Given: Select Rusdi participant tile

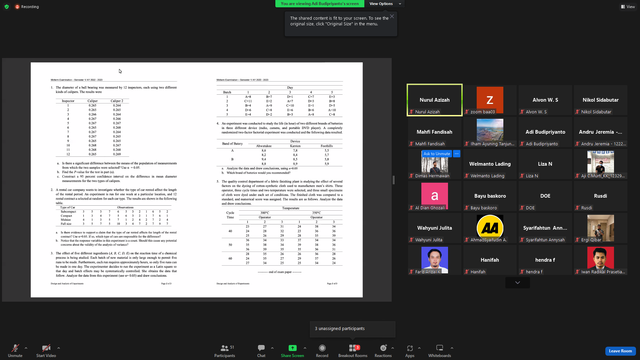Looking at the screenshot, I should [600, 196].
